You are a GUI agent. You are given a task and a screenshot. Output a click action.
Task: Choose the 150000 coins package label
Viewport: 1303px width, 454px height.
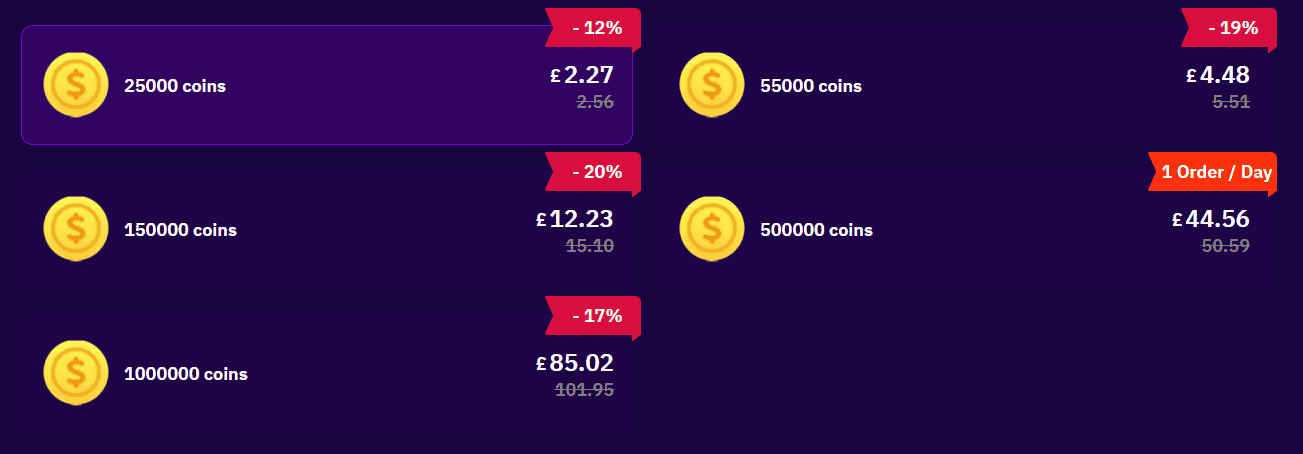180,230
